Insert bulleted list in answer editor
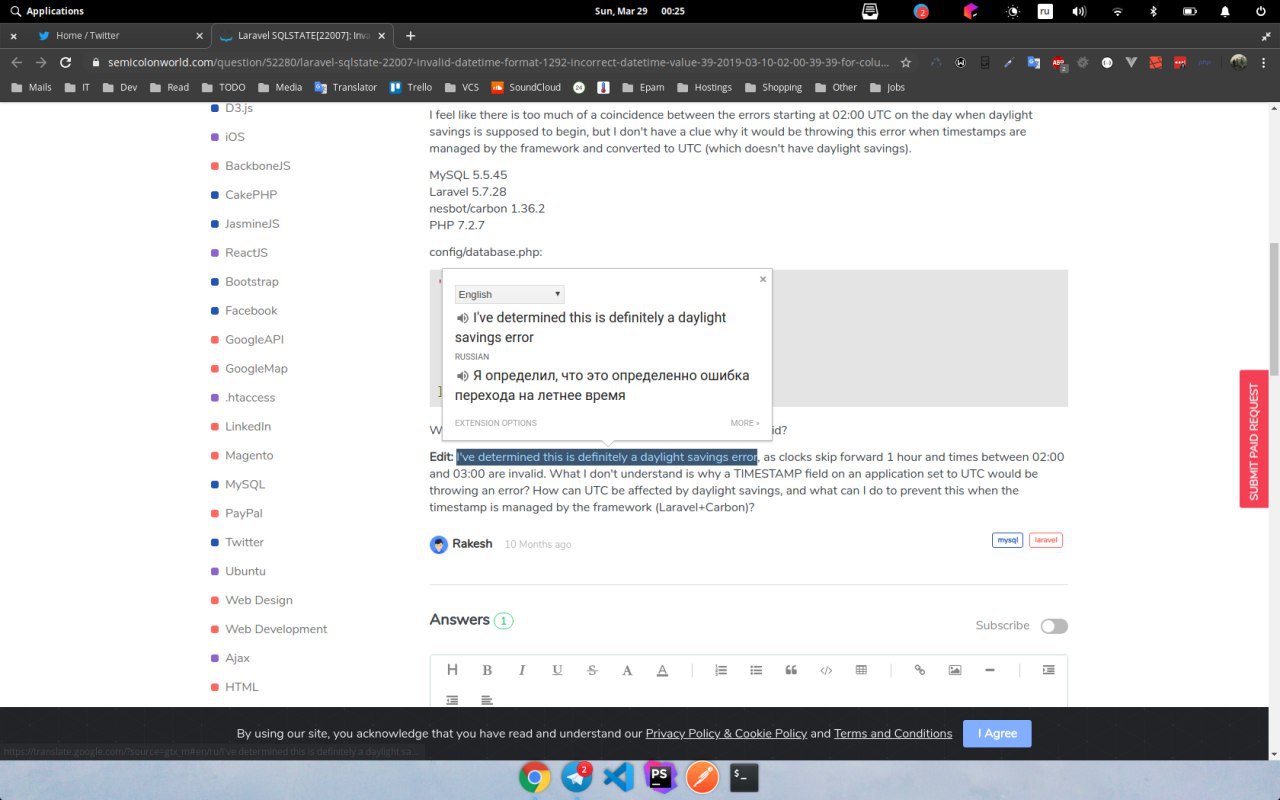This screenshot has height=800, width=1280. pos(756,670)
